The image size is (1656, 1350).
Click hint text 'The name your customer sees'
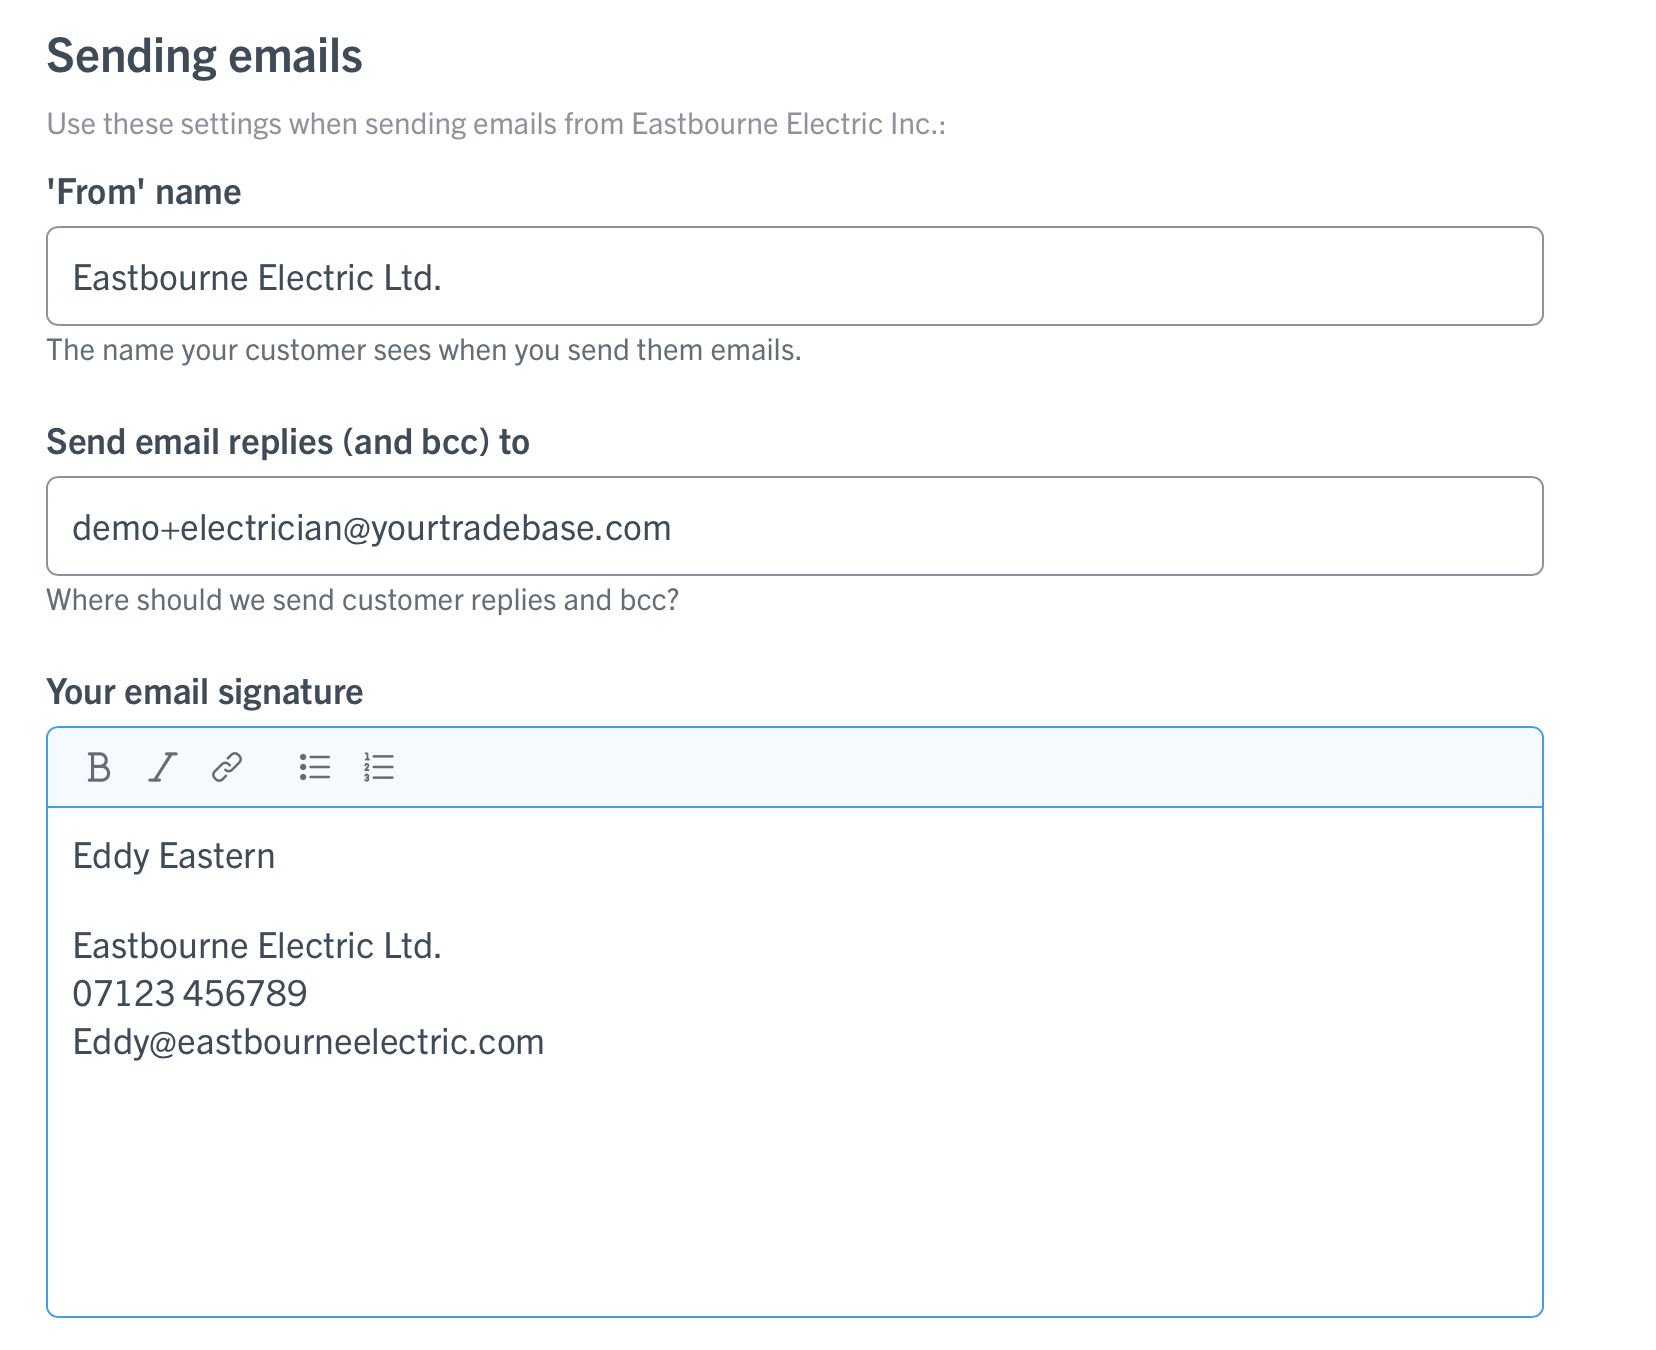[424, 350]
